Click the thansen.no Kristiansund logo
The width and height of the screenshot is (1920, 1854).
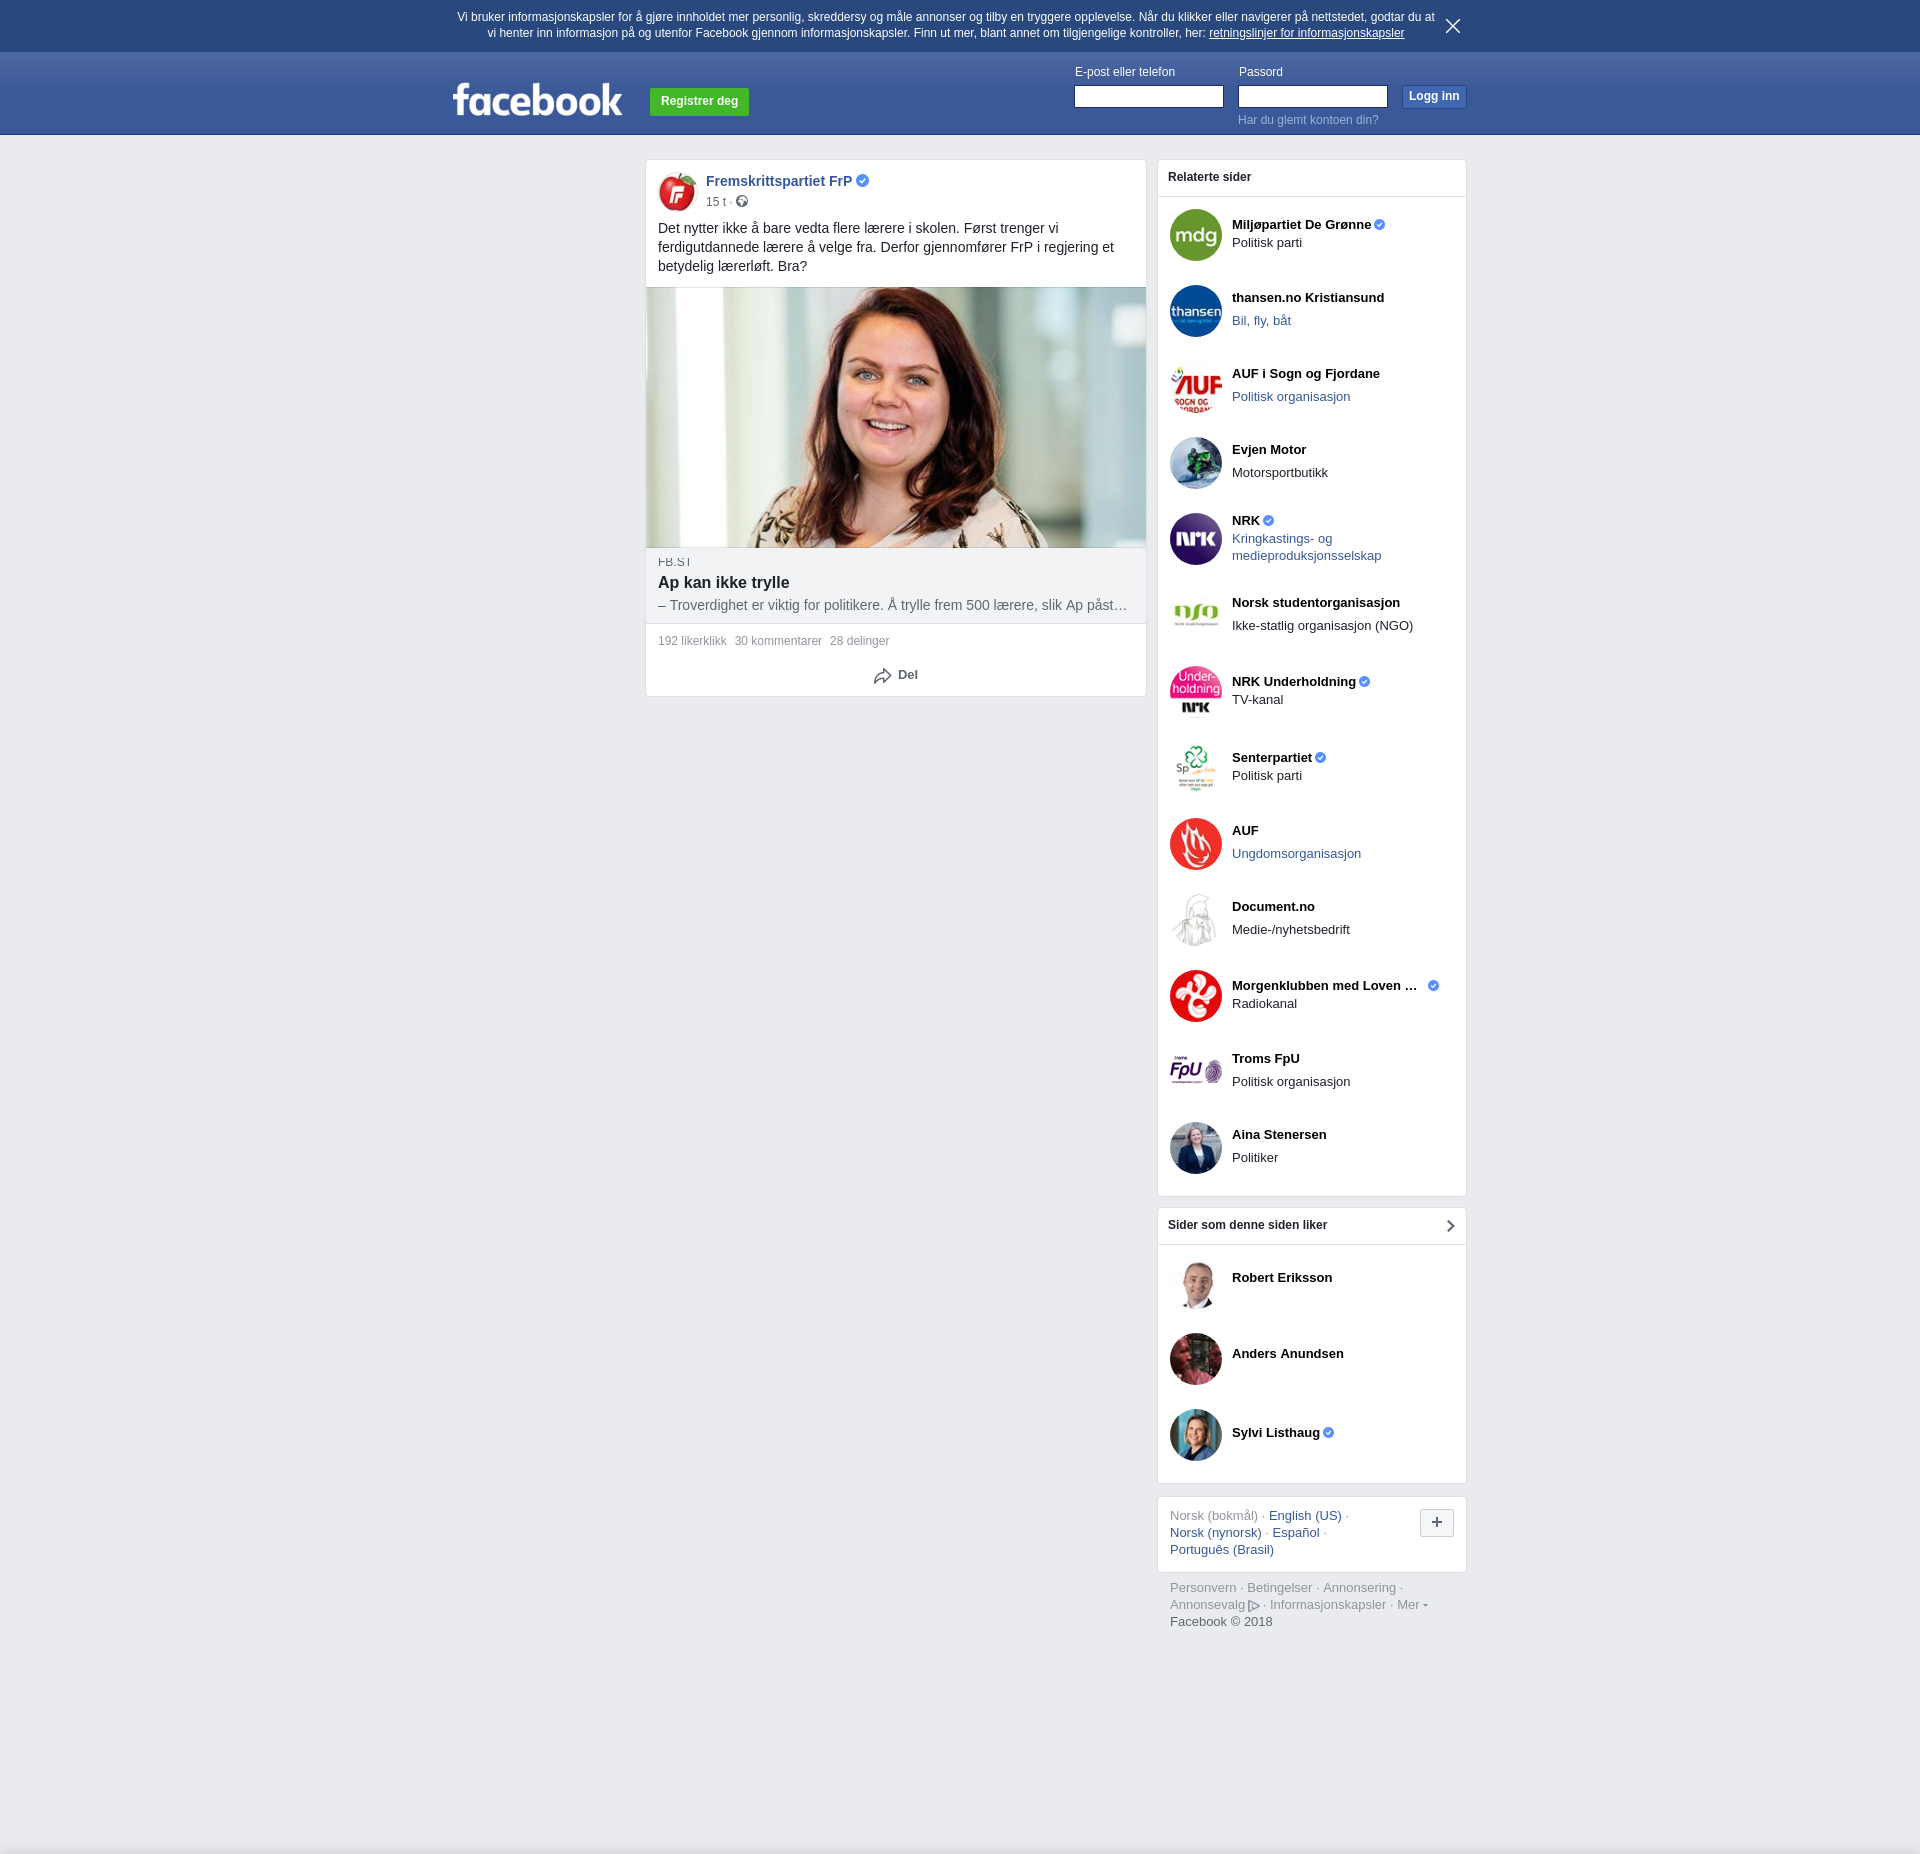(x=1196, y=311)
